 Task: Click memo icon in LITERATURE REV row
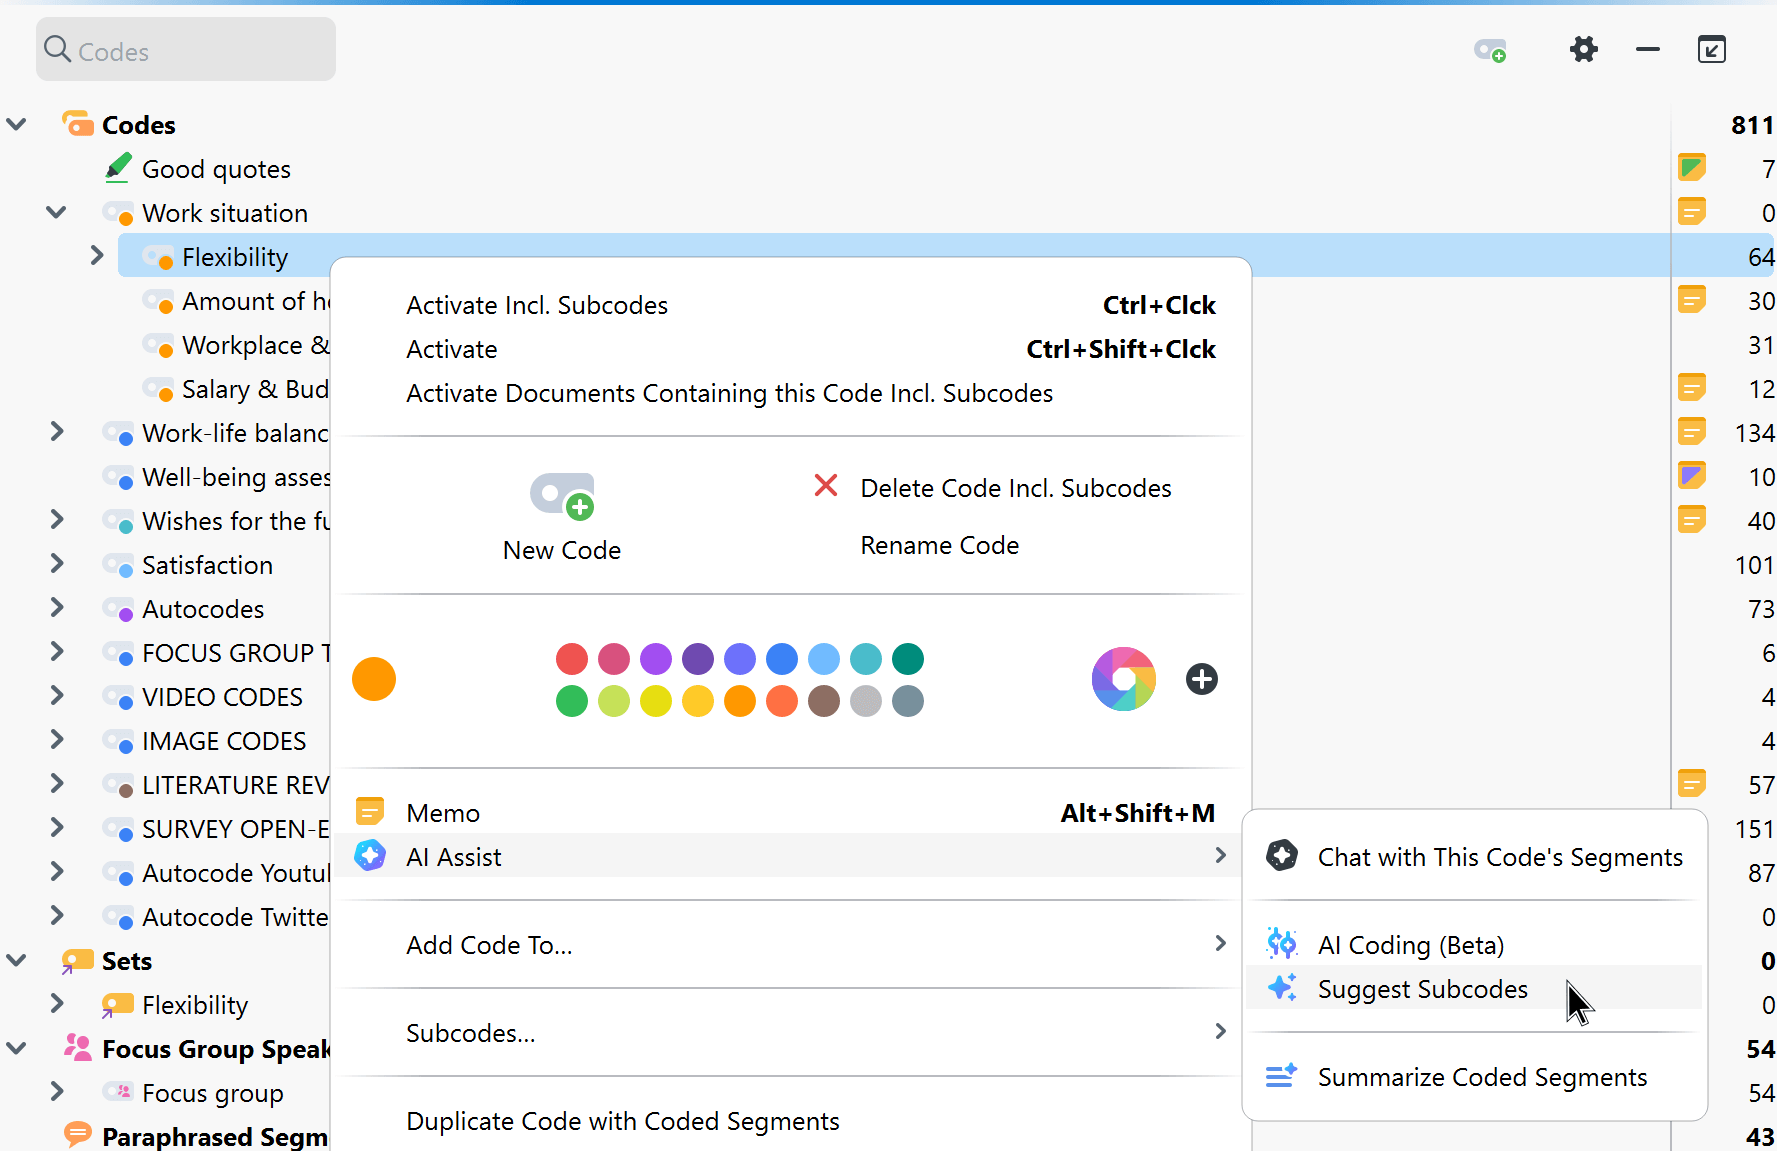1691,784
